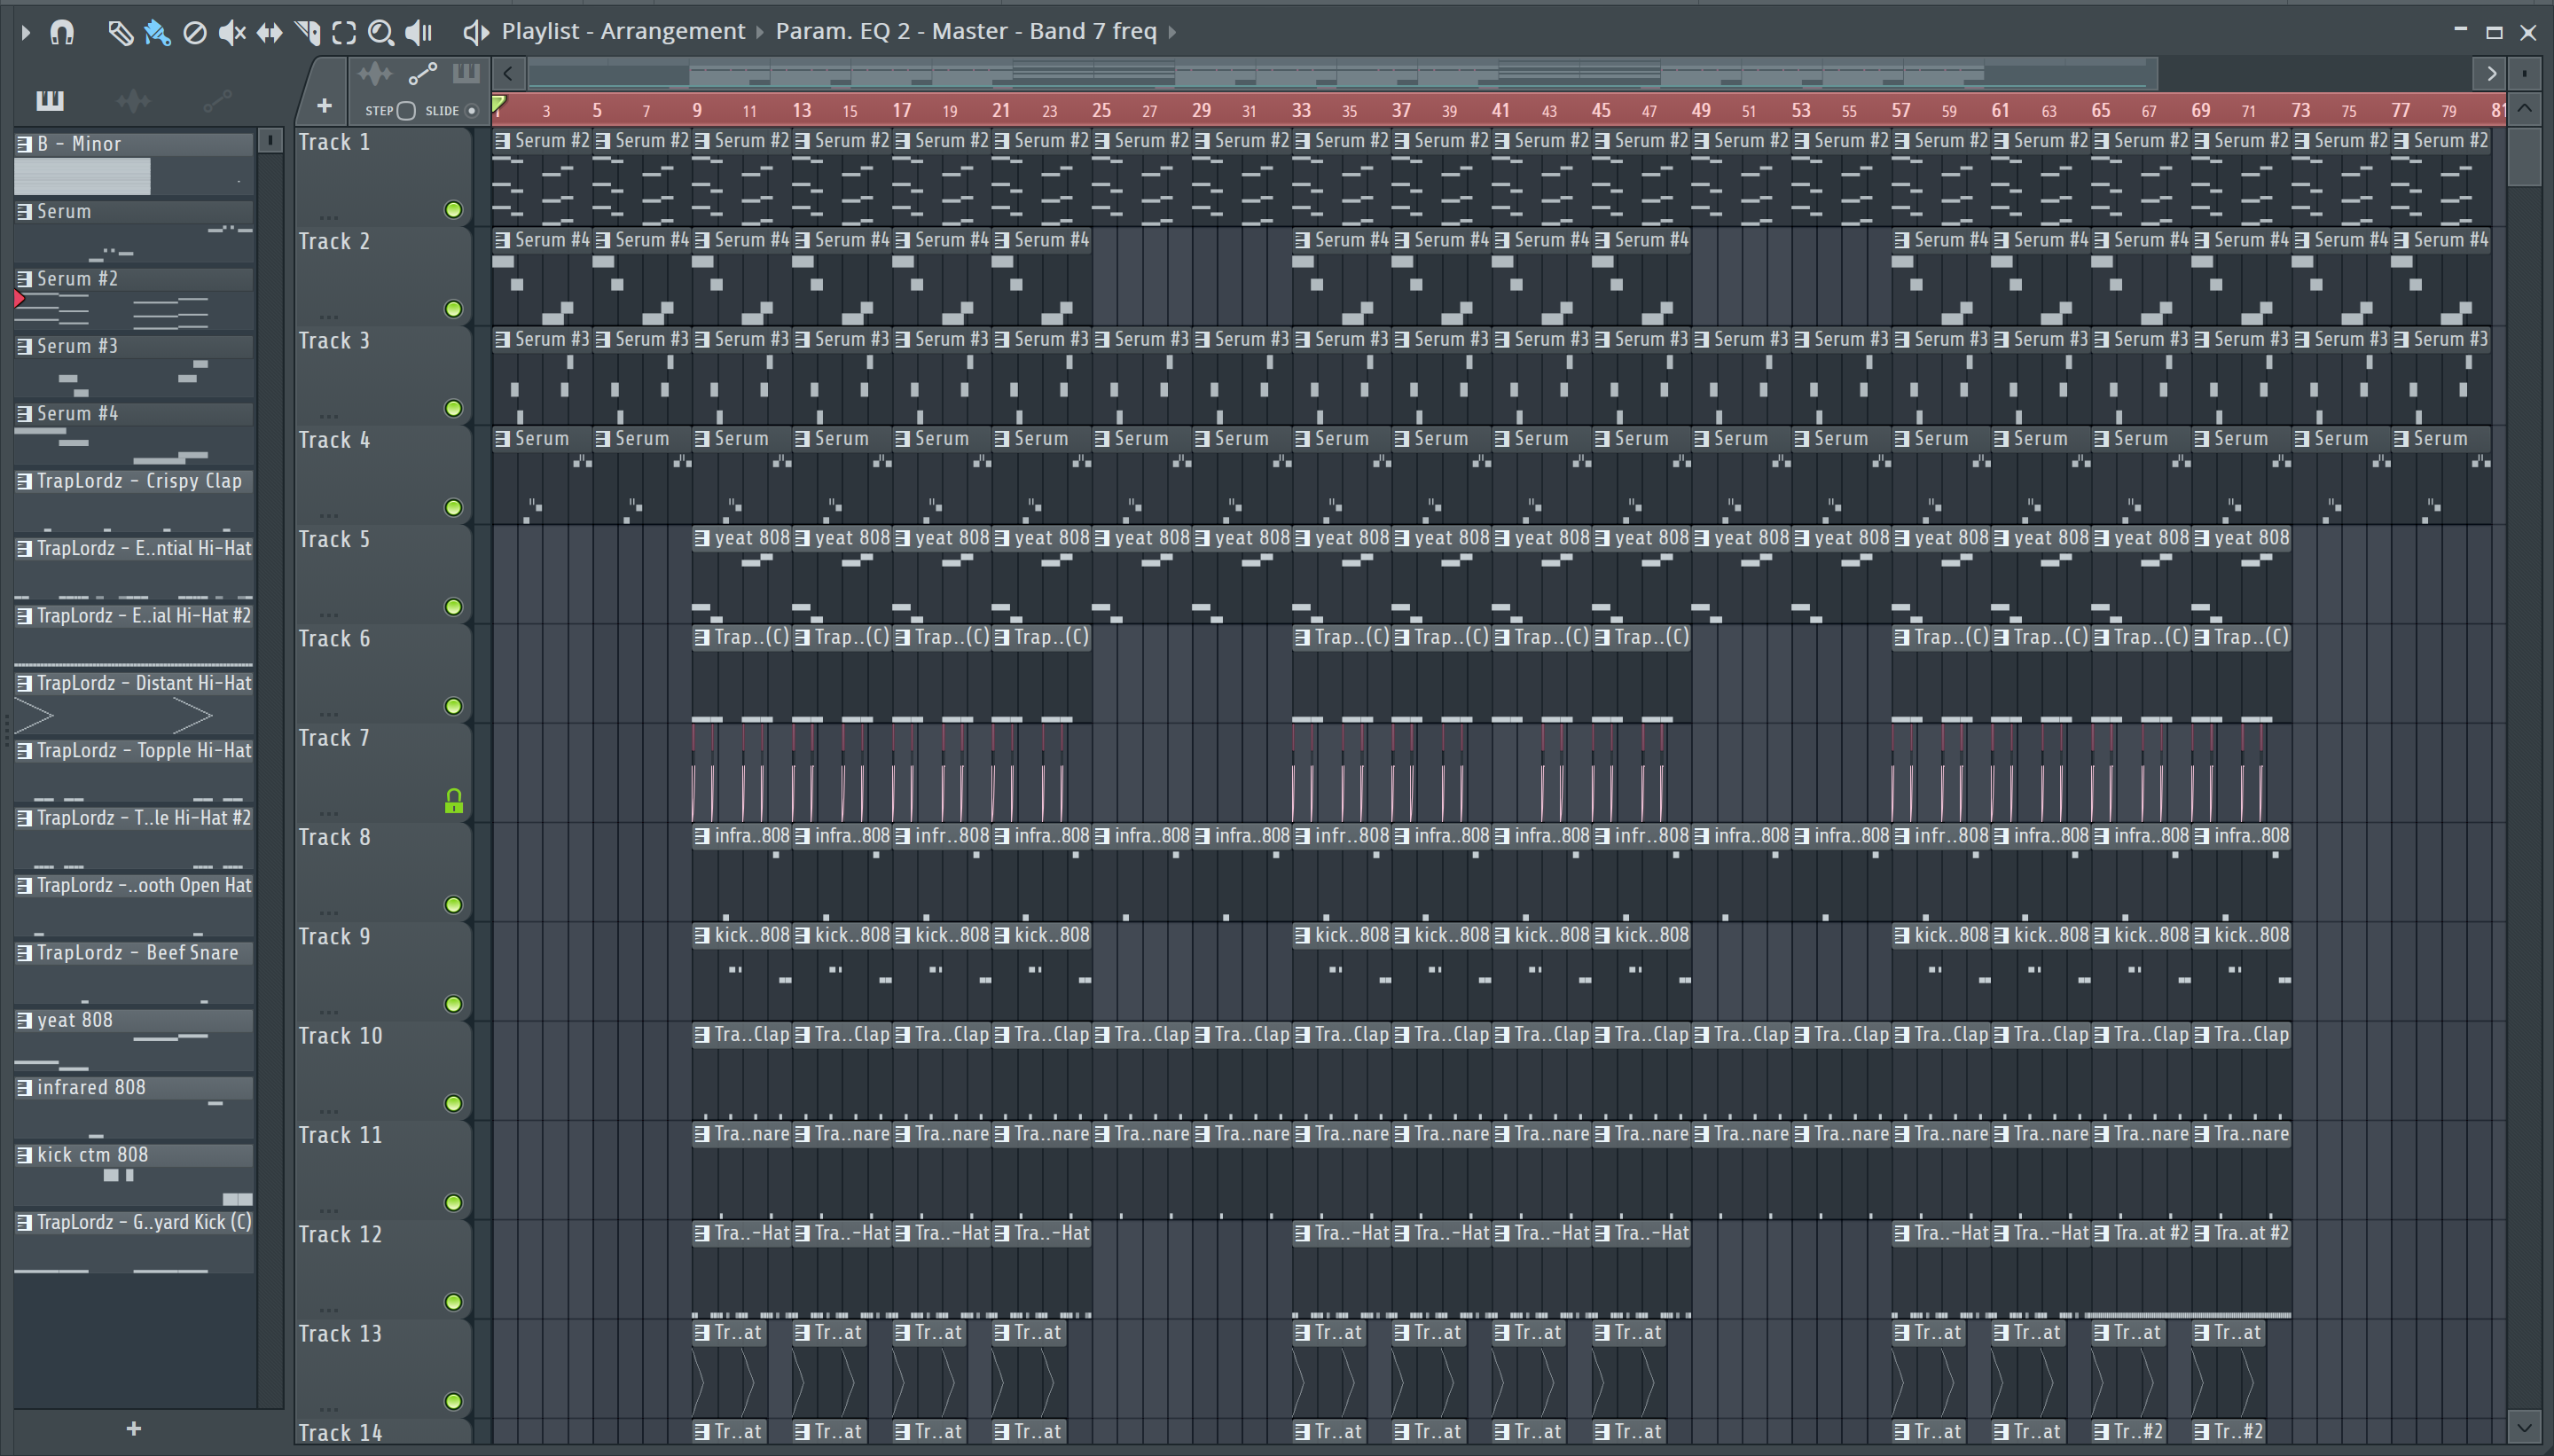Viewport: 2554px width, 1456px height.
Task: Click the icon beside B - Minor pattern
Action: pyautogui.click(x=24, y=144)
